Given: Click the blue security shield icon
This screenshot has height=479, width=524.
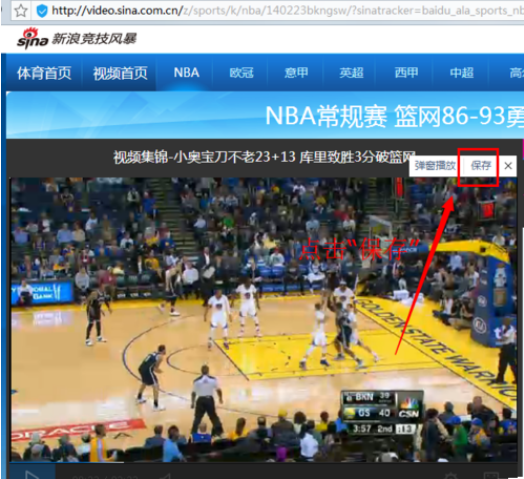Looking at the screenshot, I should 42,11.
